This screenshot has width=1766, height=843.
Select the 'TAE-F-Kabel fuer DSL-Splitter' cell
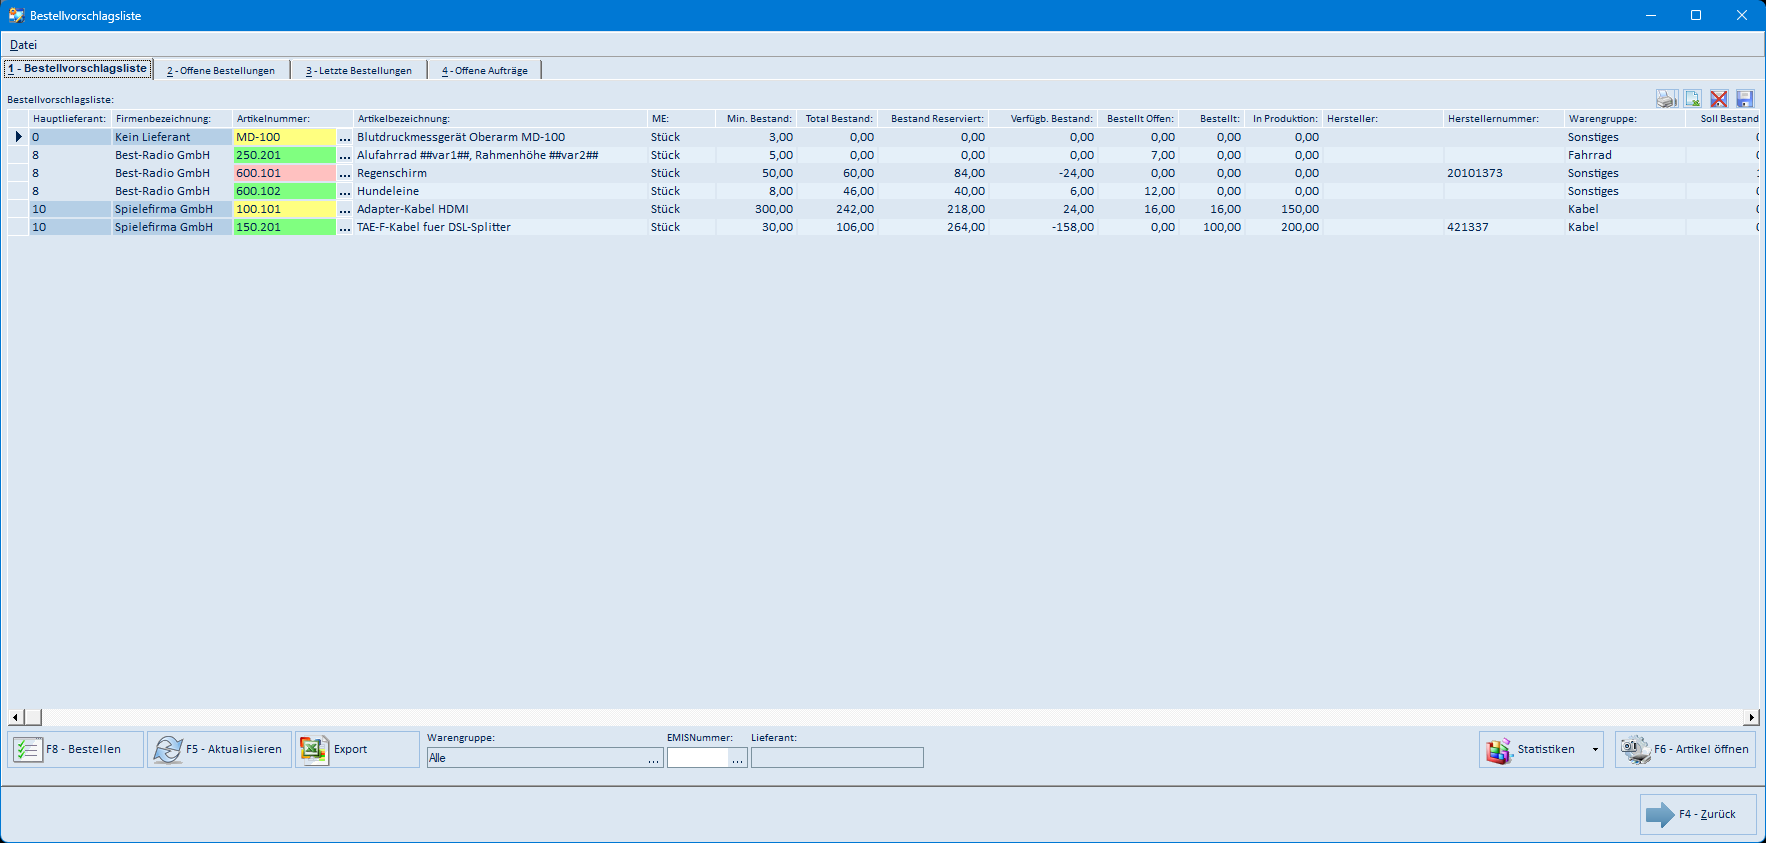[500, 227]
